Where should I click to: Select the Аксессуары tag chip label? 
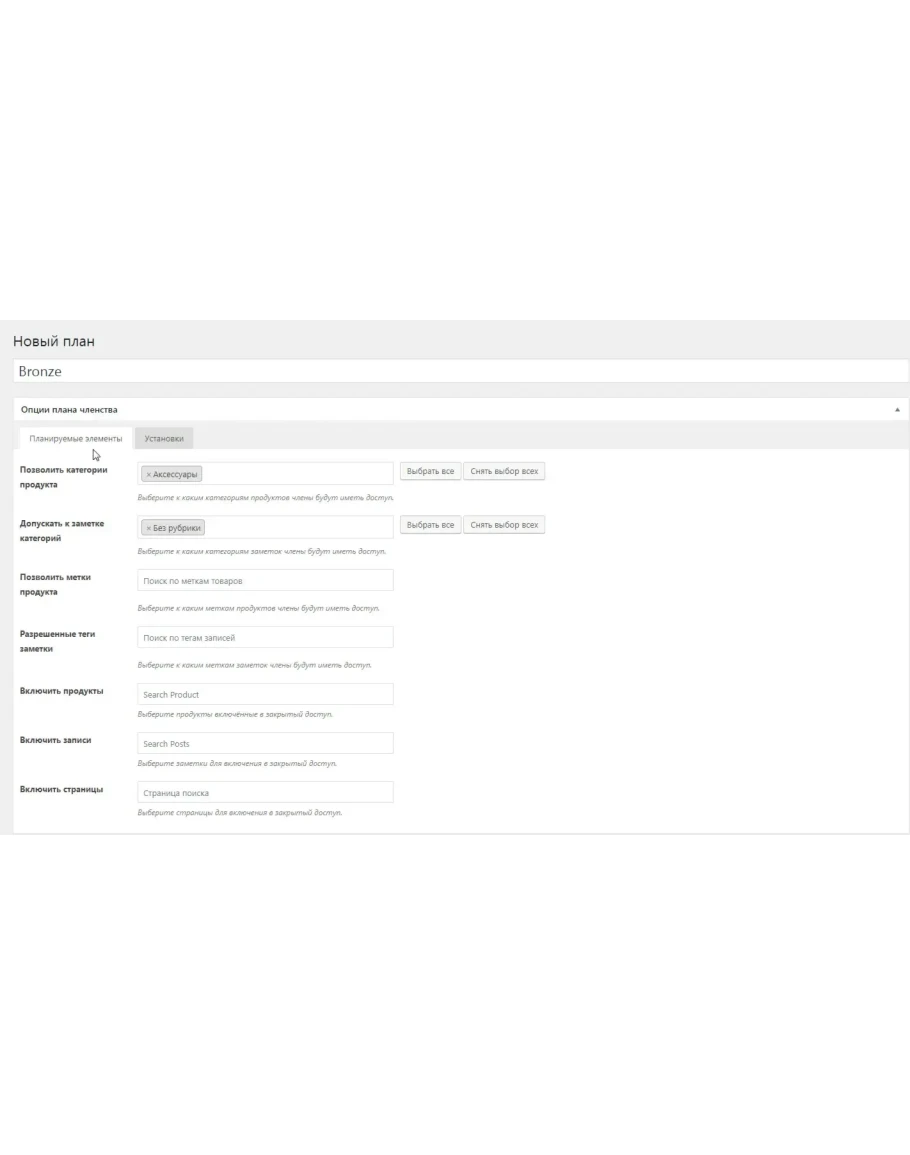[x=176, y=474]
